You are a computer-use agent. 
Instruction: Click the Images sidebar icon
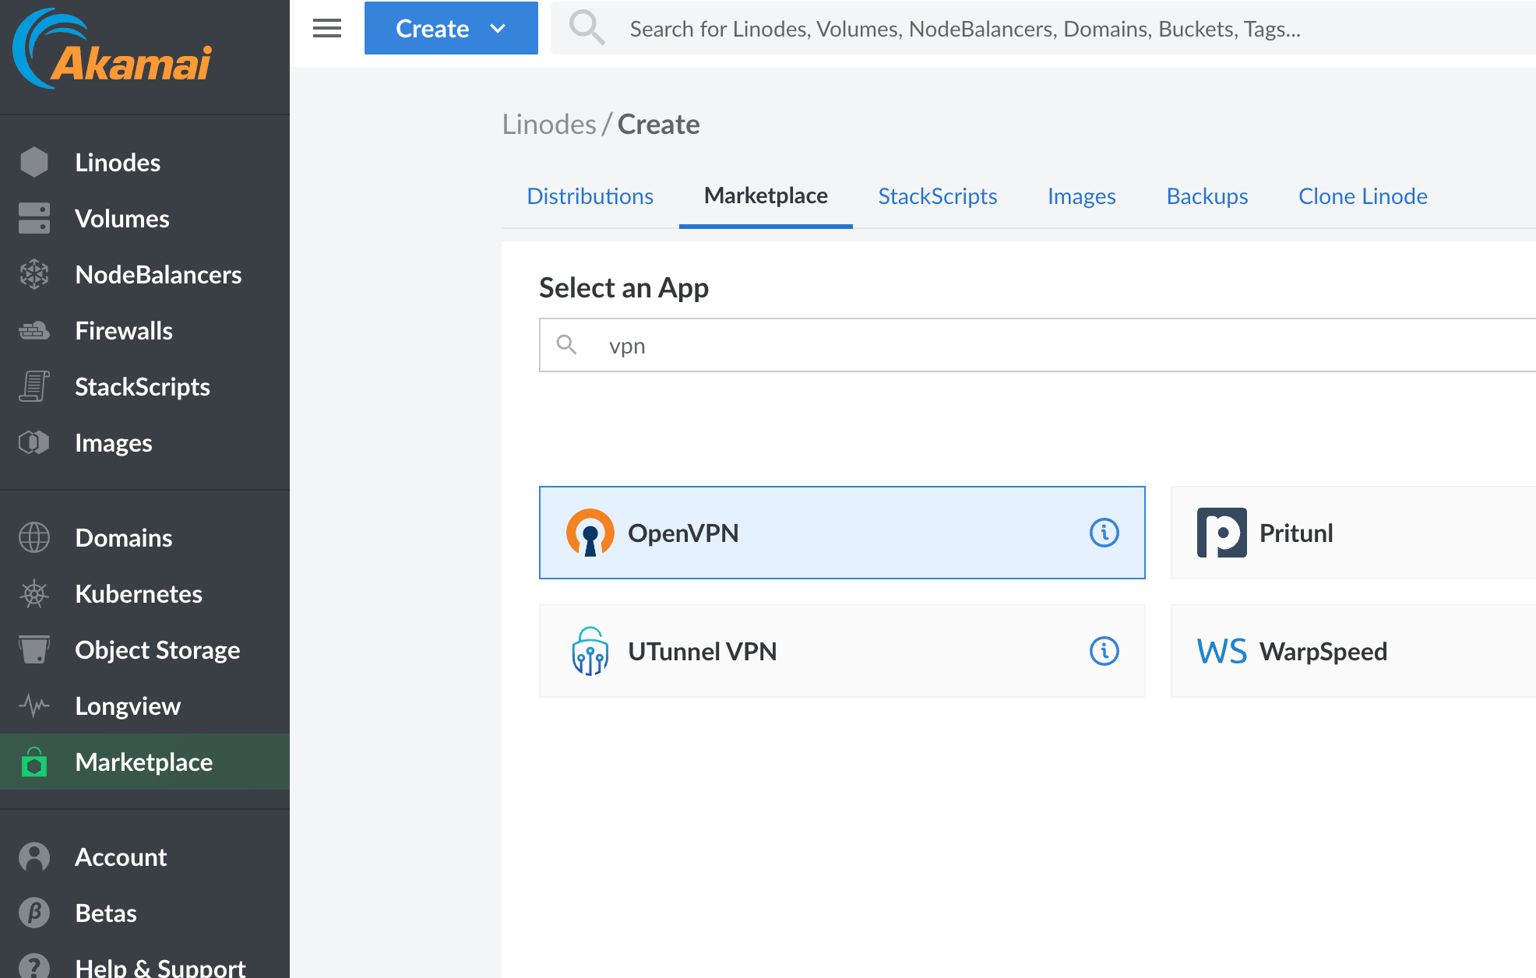point(34,442)
